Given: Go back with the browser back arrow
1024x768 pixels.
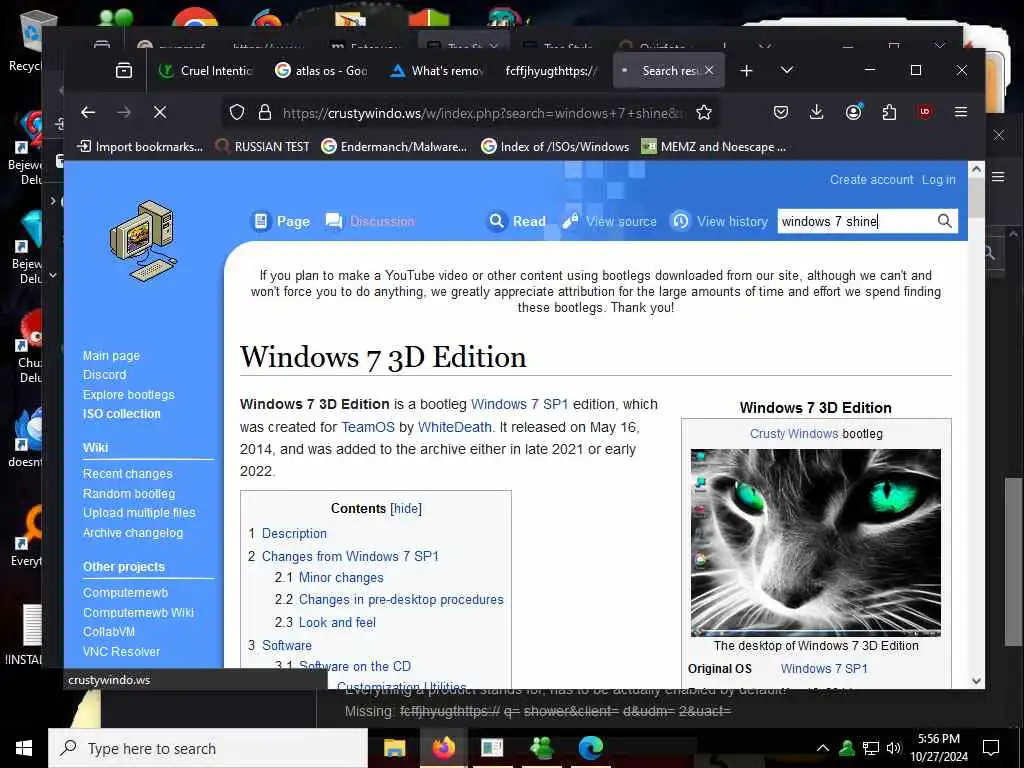Looking at the screenshot, I should tap(88, 112).
